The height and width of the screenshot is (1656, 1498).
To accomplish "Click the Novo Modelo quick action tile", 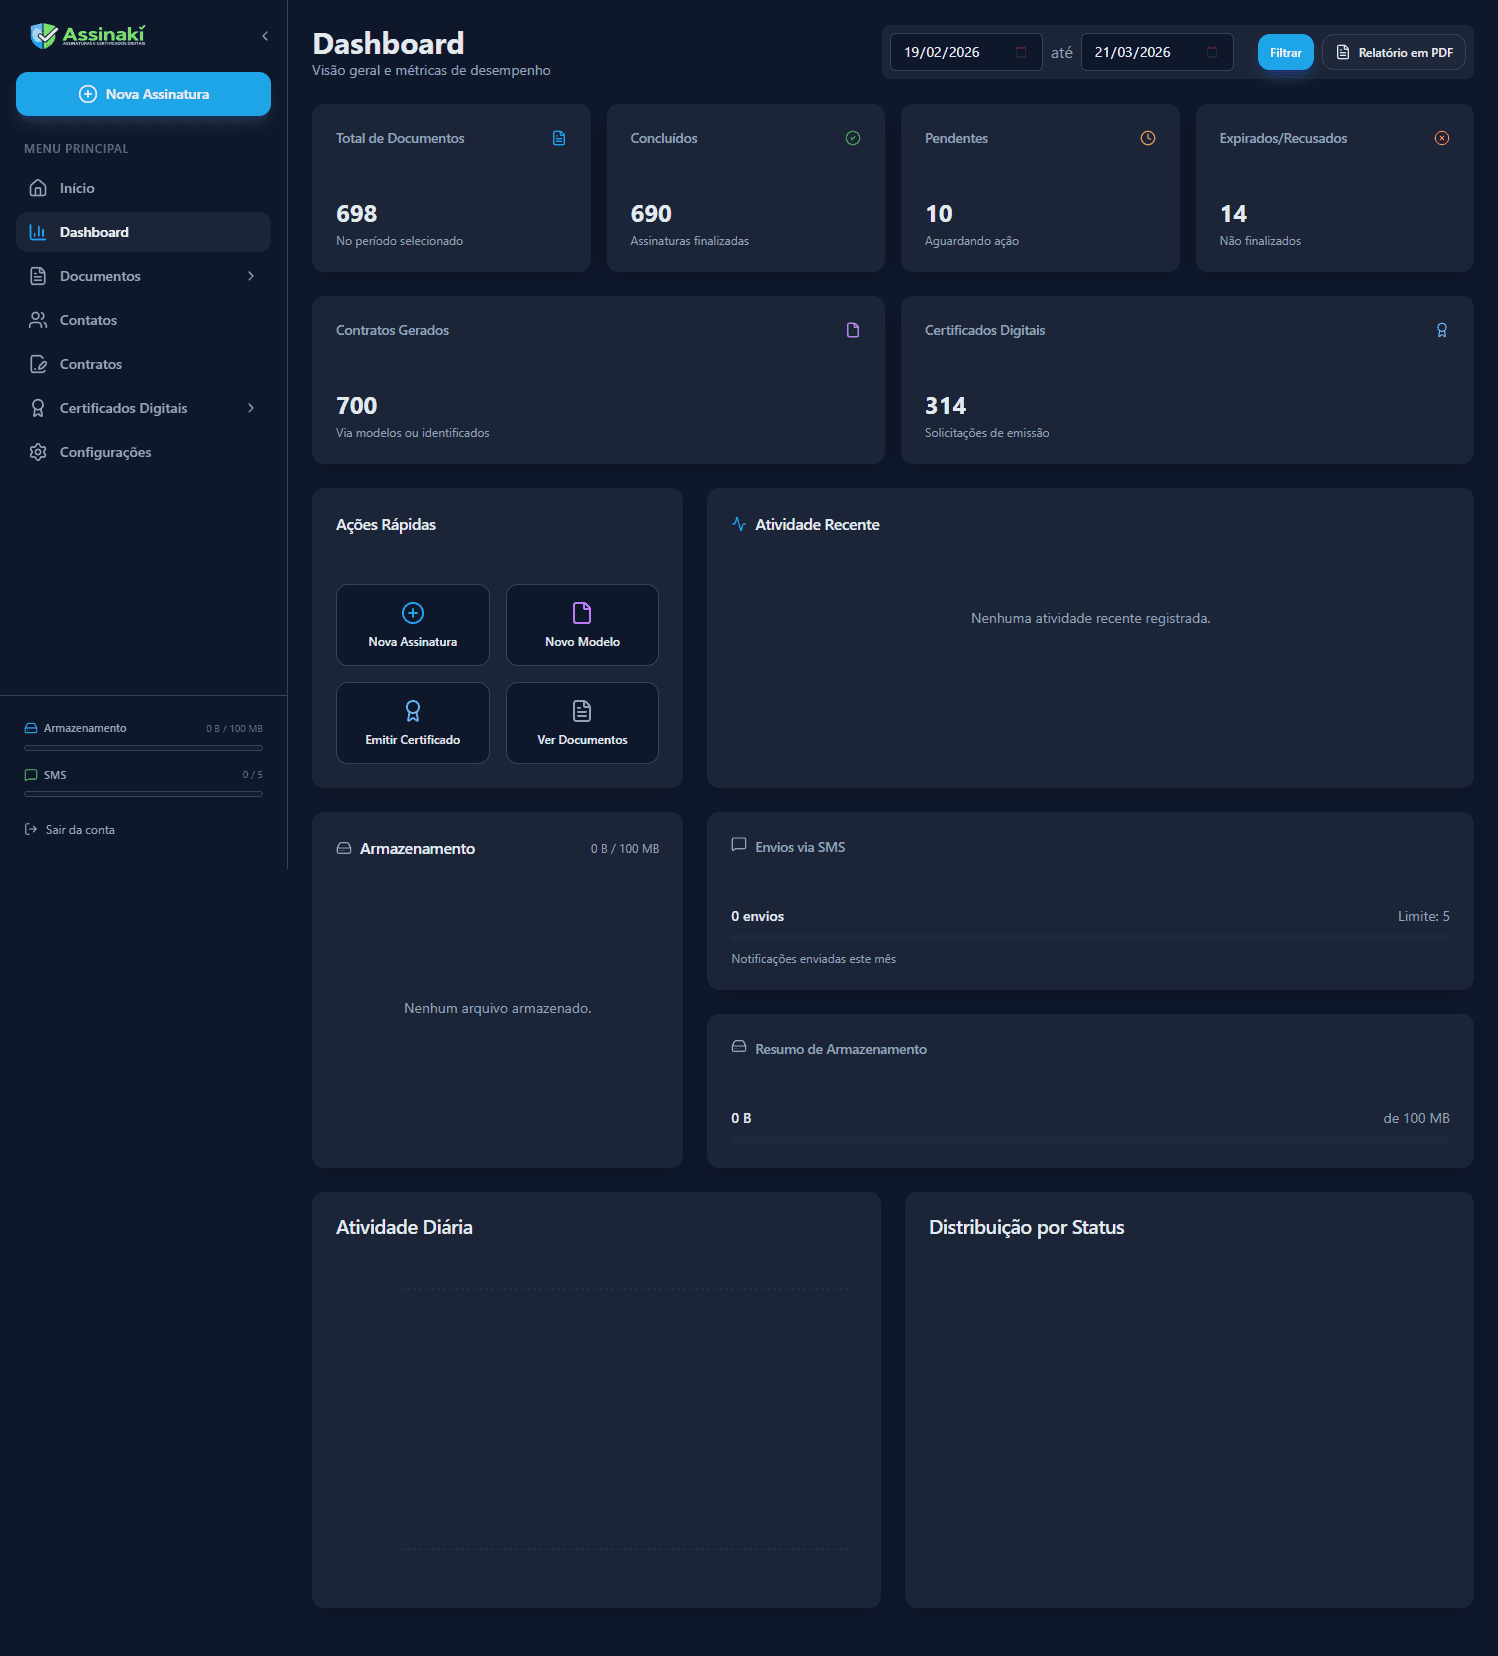I will (x=582, y=625).
